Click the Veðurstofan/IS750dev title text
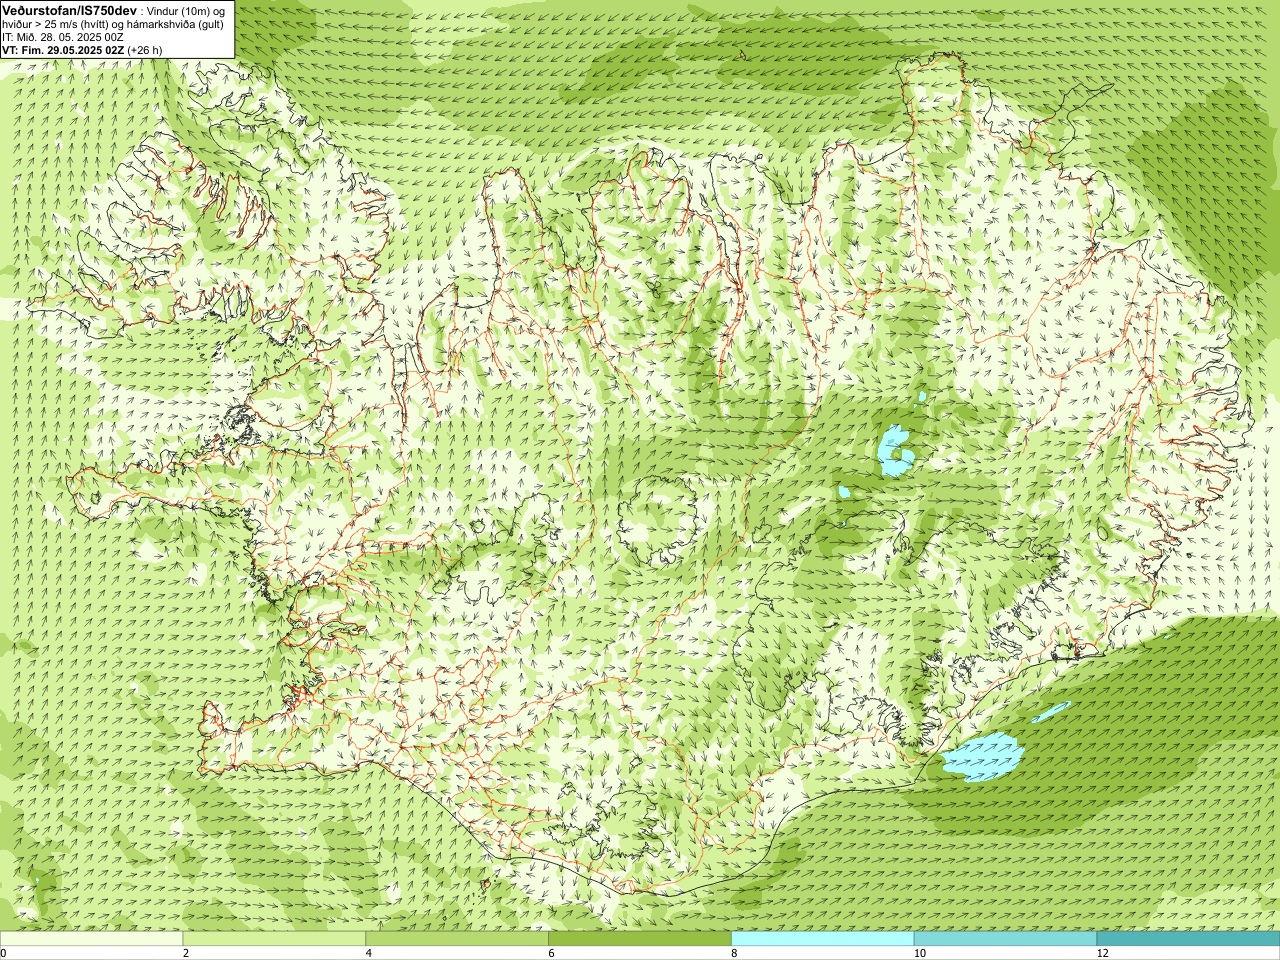Viewport: 1280px width, 960px height. click(70, 9)
